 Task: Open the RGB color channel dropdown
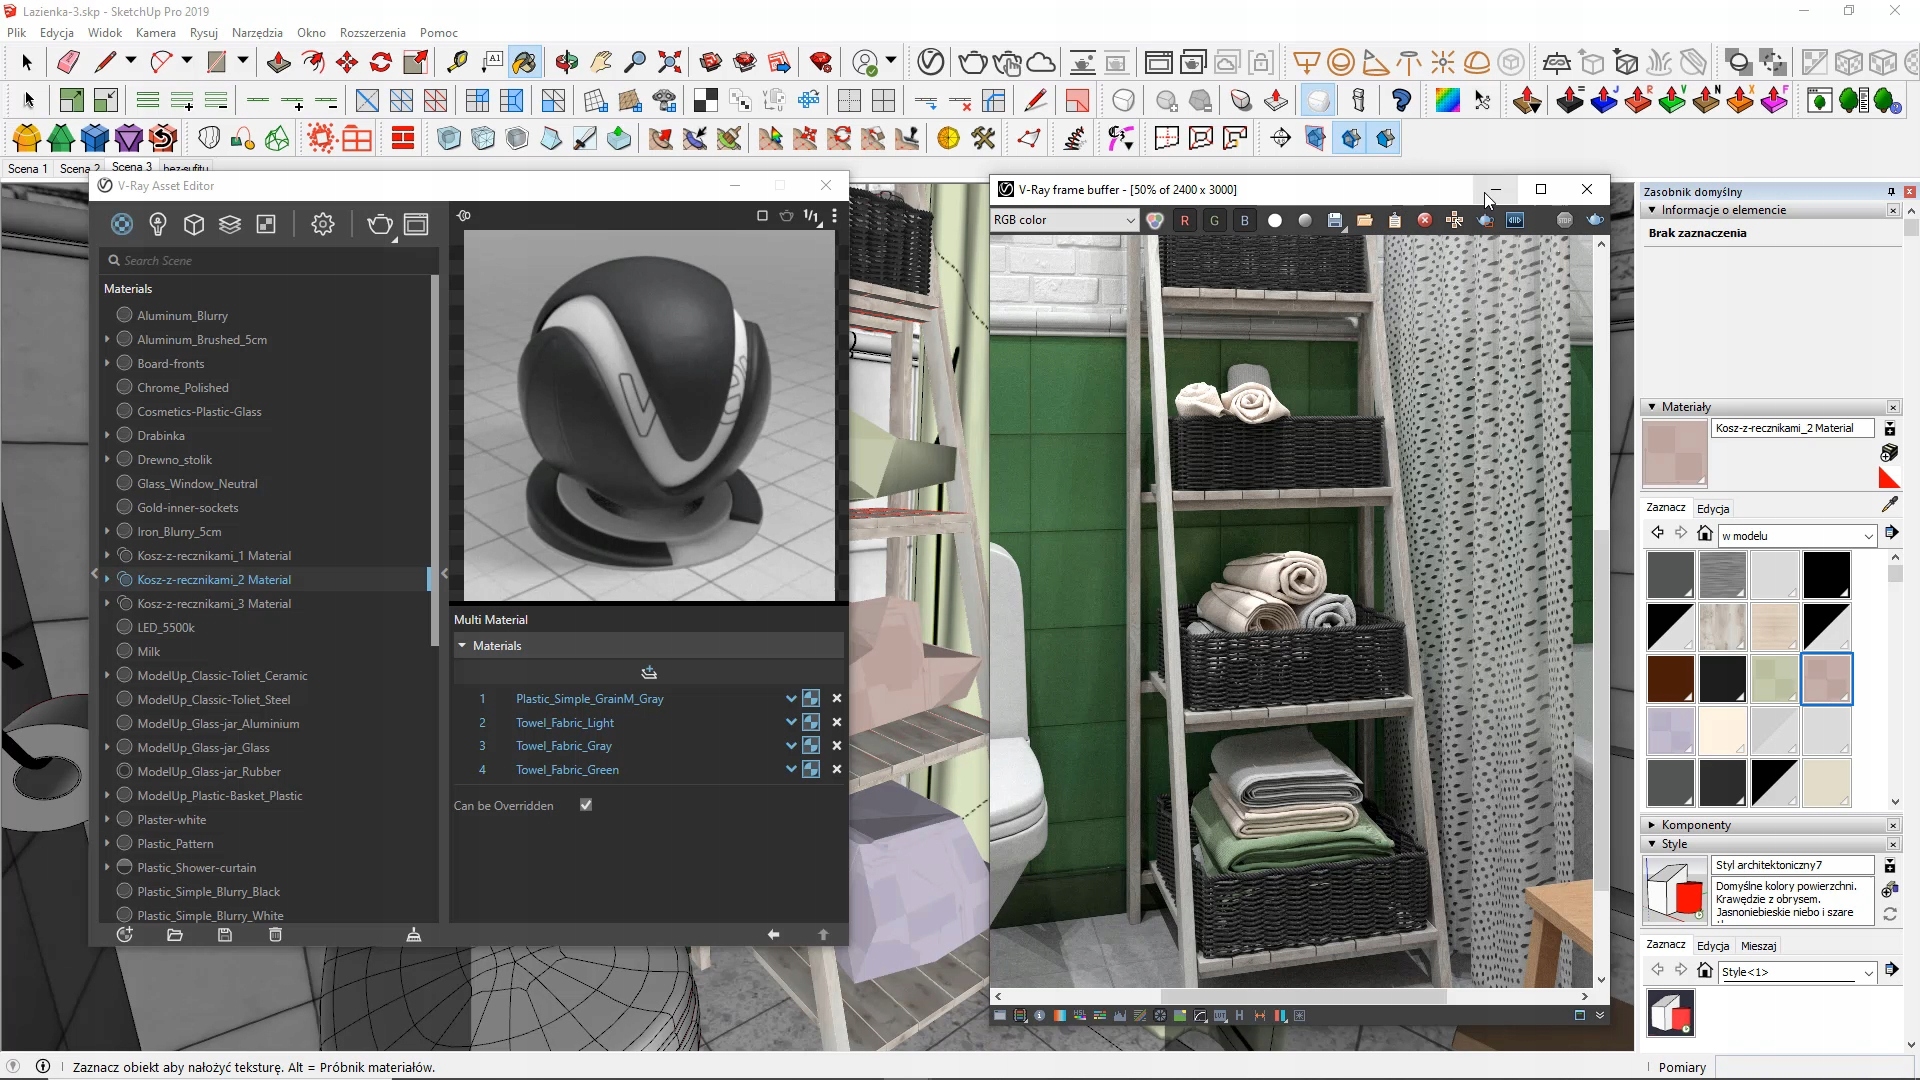click(1064, 220)
